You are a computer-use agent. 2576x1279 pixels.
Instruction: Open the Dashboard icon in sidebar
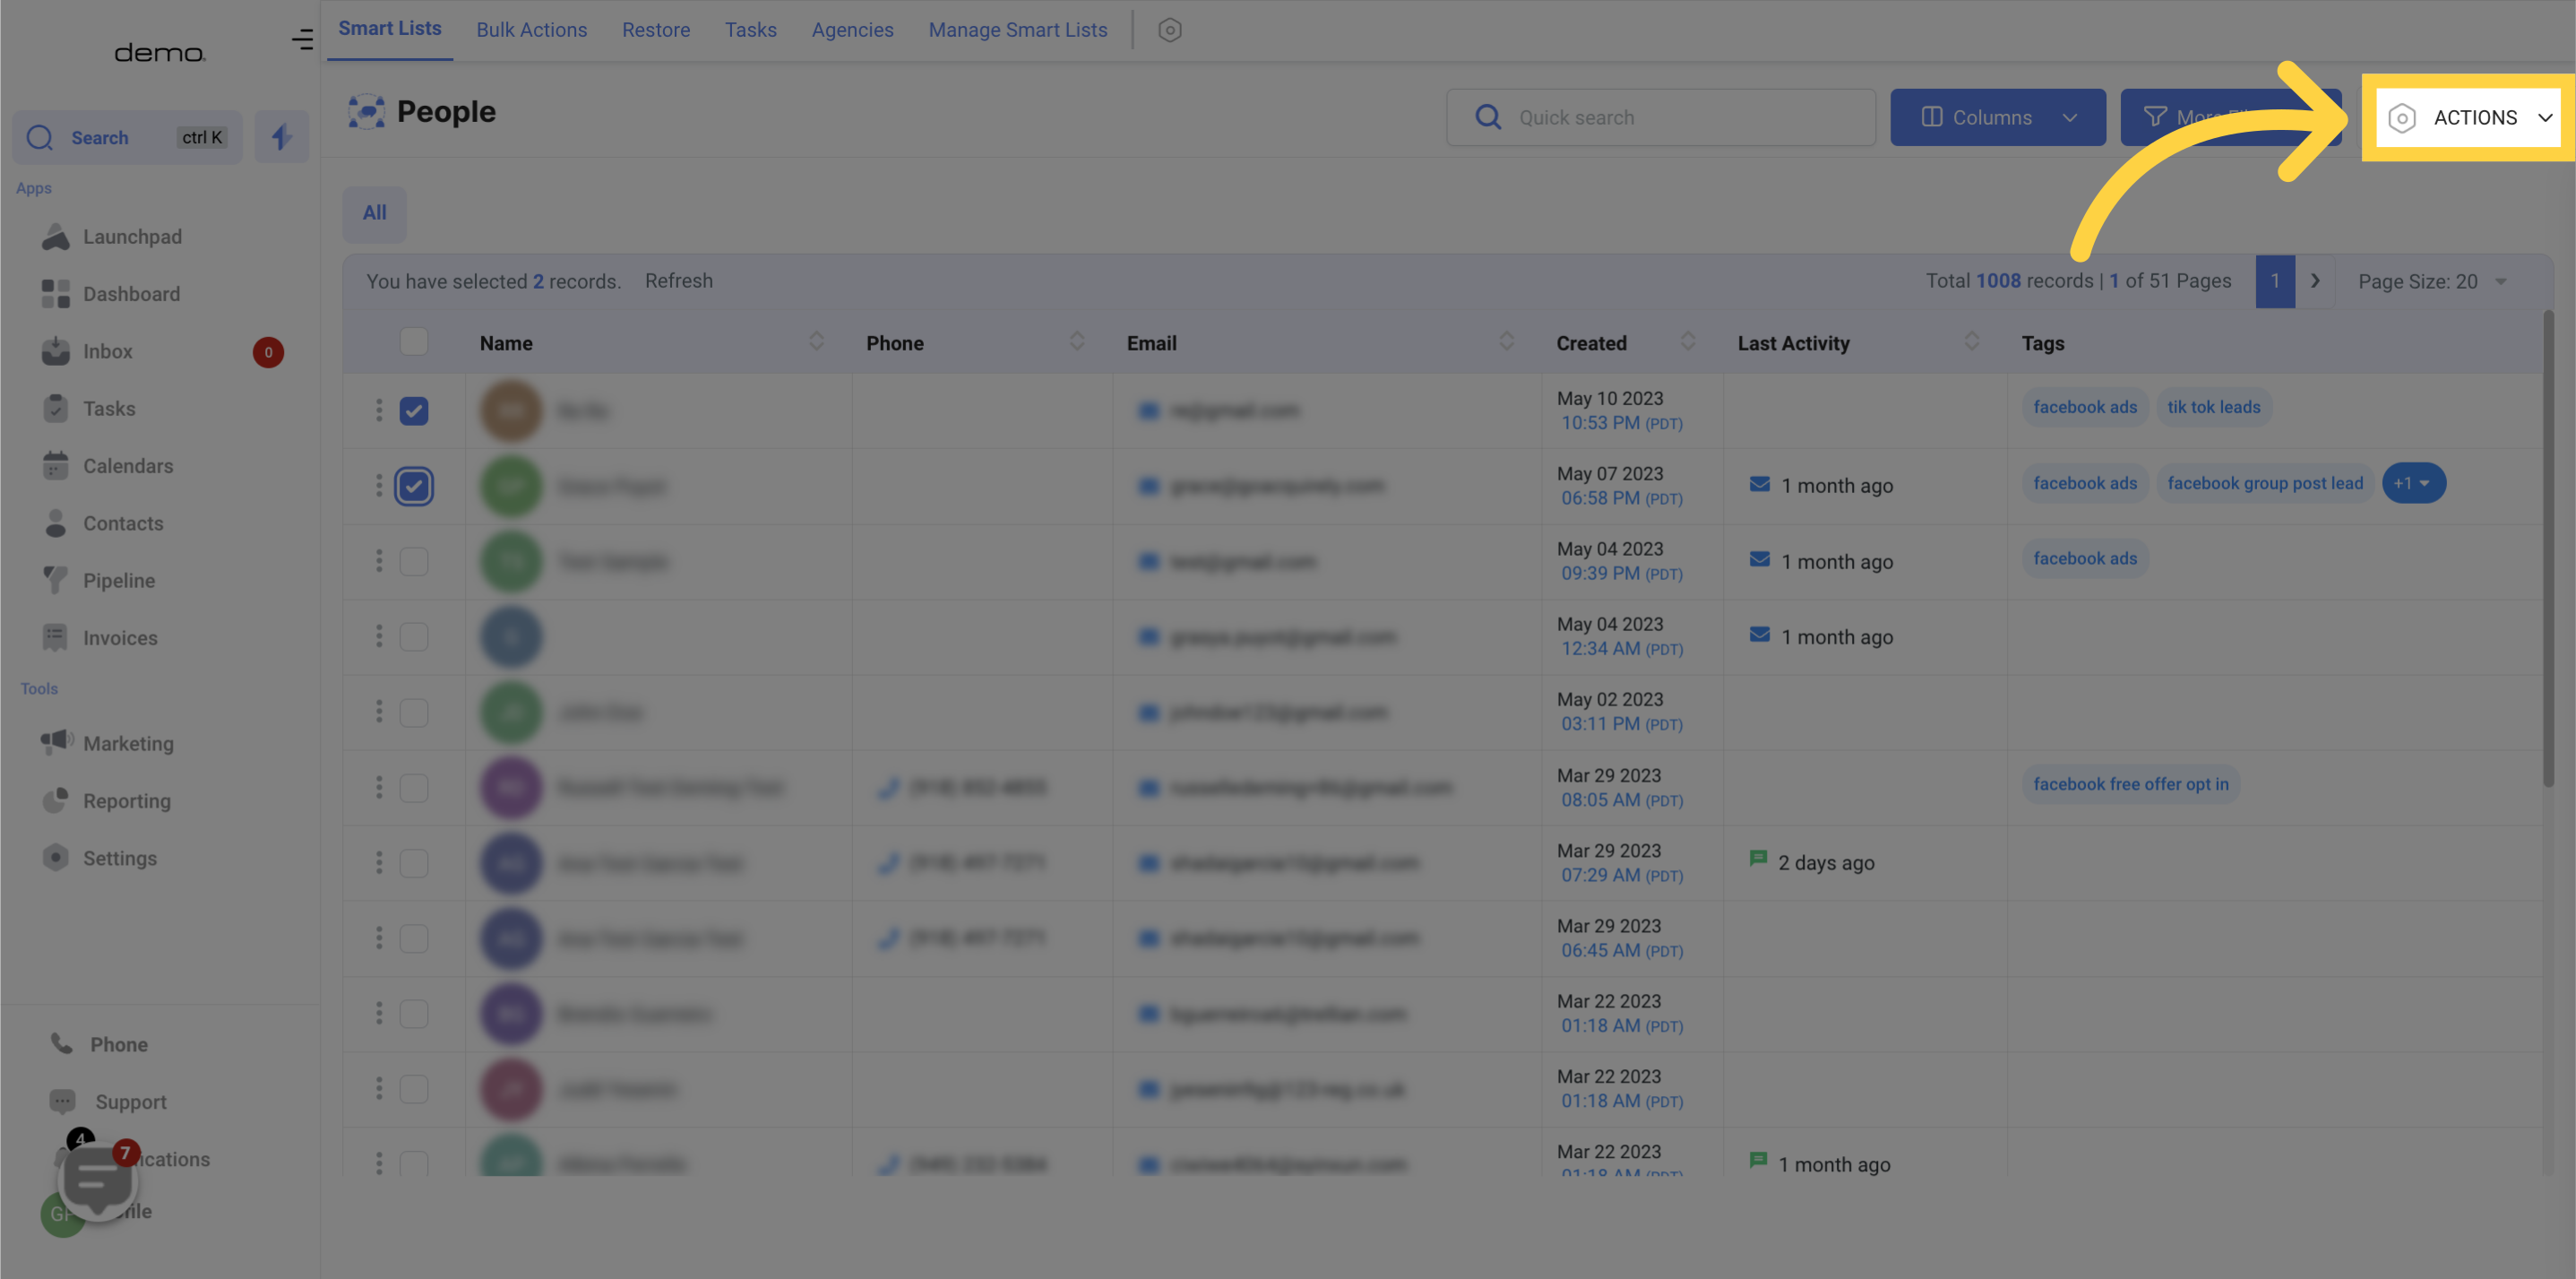56,294
